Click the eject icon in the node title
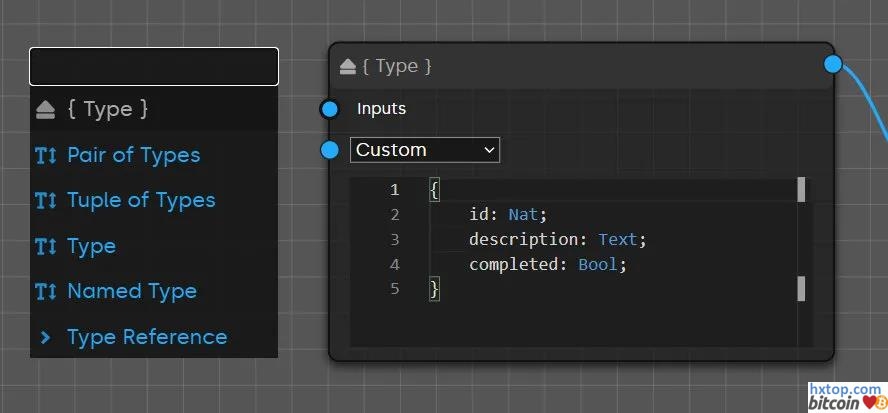Screen dimensions: 888x413 (348, 66)
